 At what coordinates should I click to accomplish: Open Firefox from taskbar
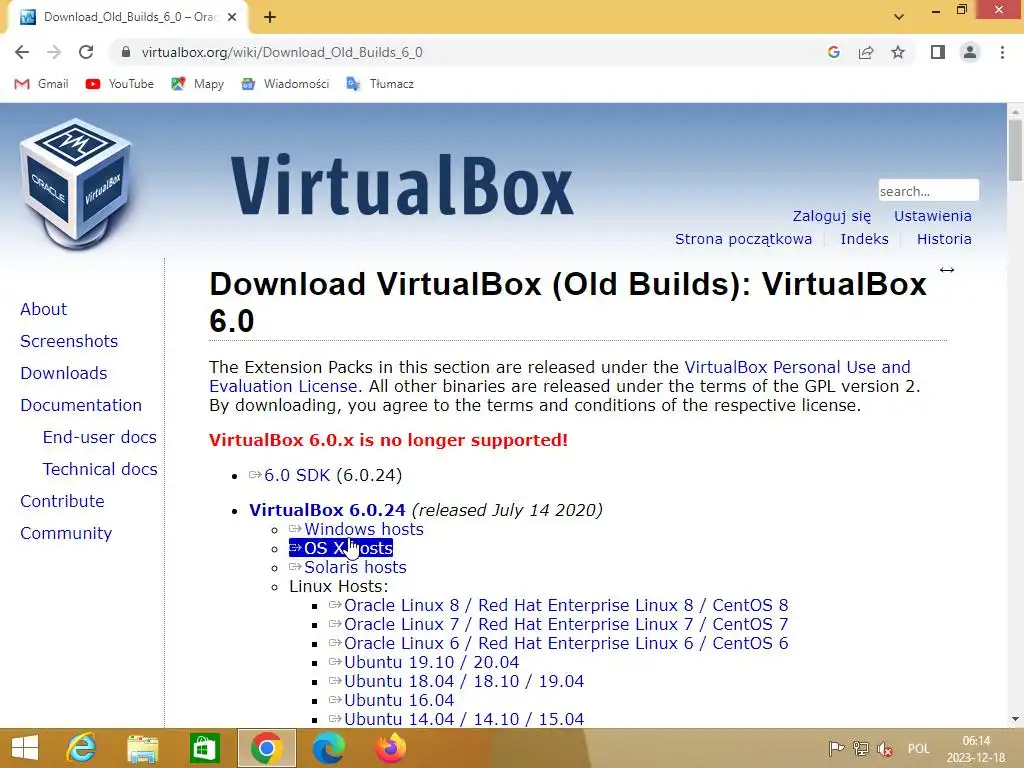391,748
